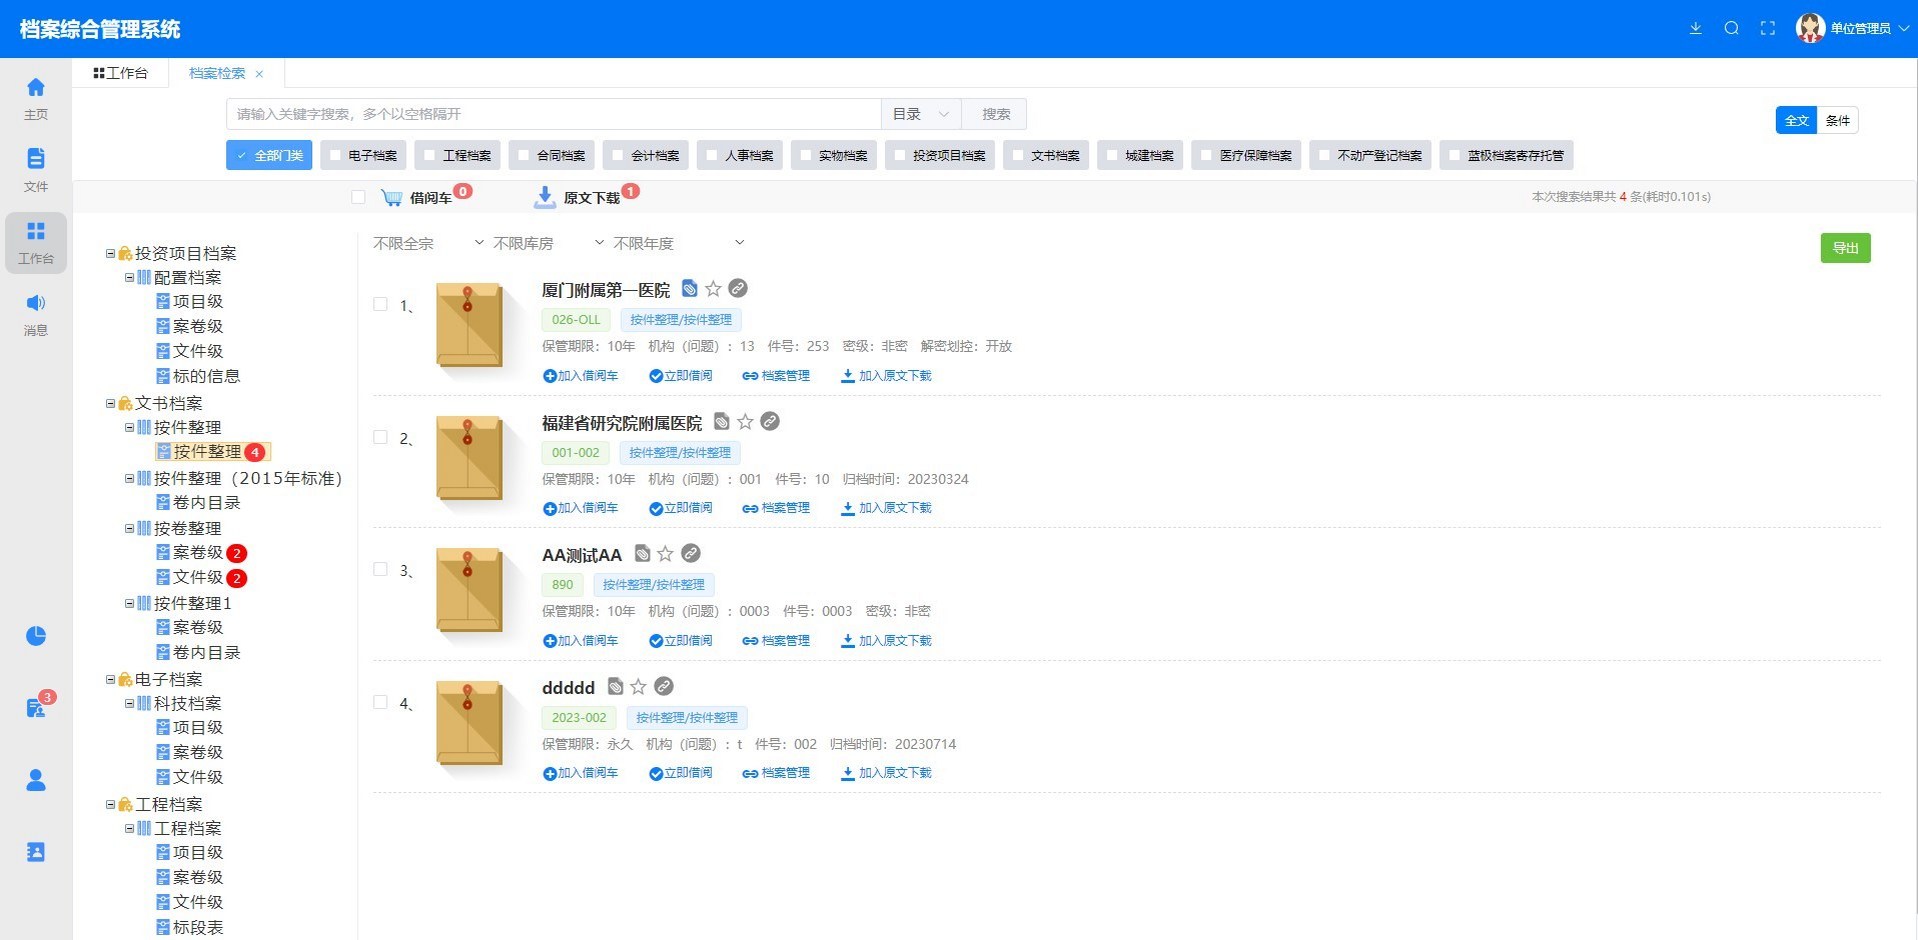The image size is (1918, 940).
Task: Toggle the fullscreen icon in the header
Action: [x=1767, y=28]
